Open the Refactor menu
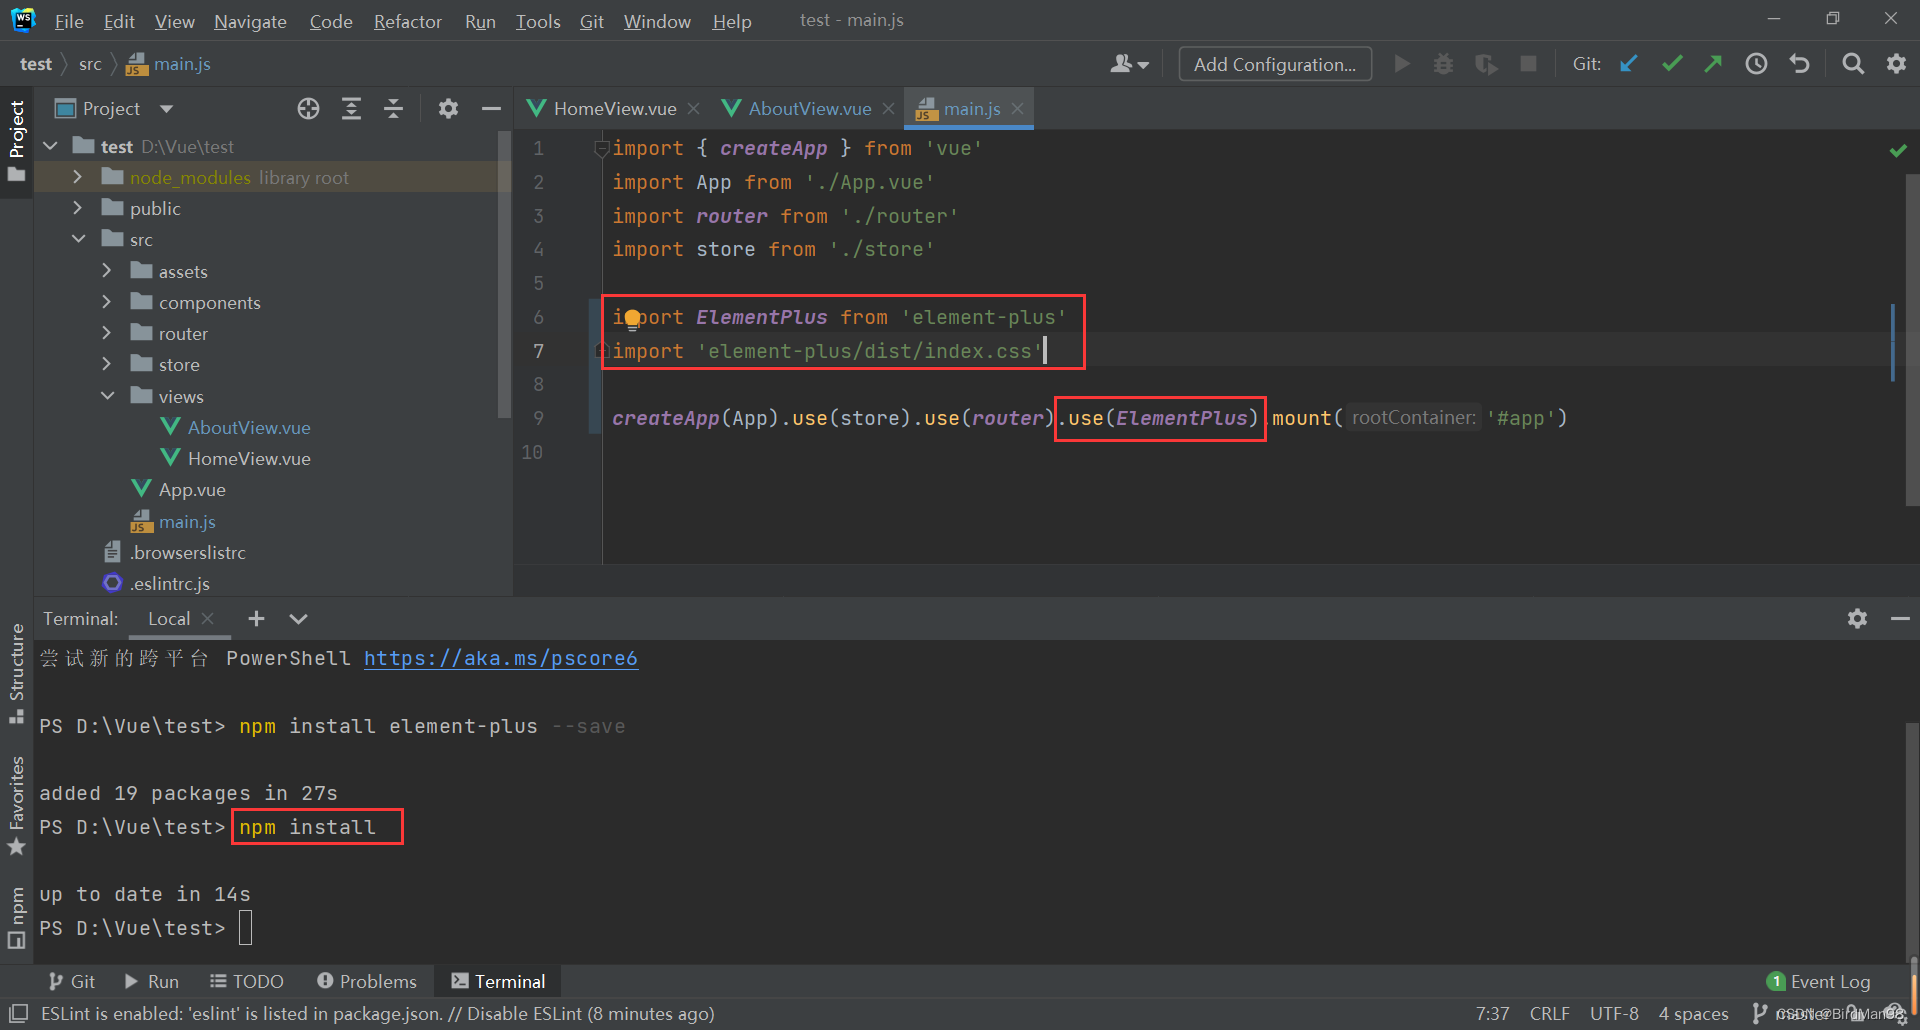Image resolution: width=1920 pixels, height=1030 pixels. [406, 20]
